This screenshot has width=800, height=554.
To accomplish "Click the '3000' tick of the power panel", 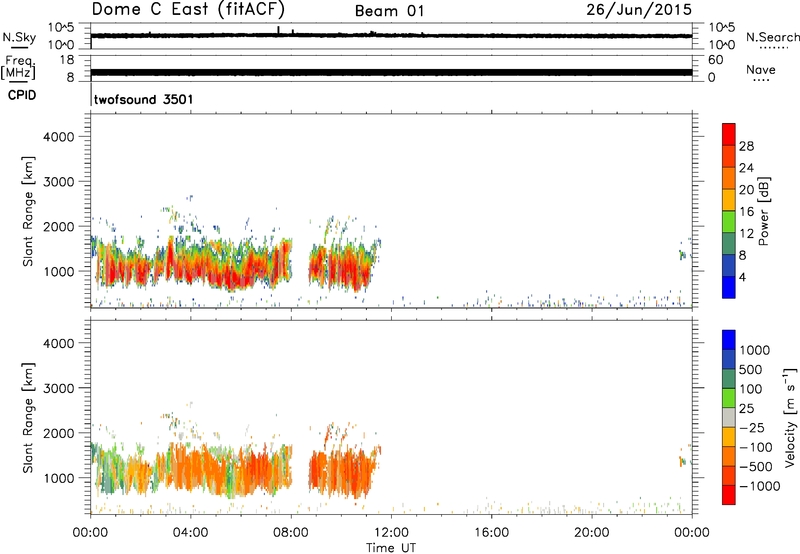I will coord(59,182).
